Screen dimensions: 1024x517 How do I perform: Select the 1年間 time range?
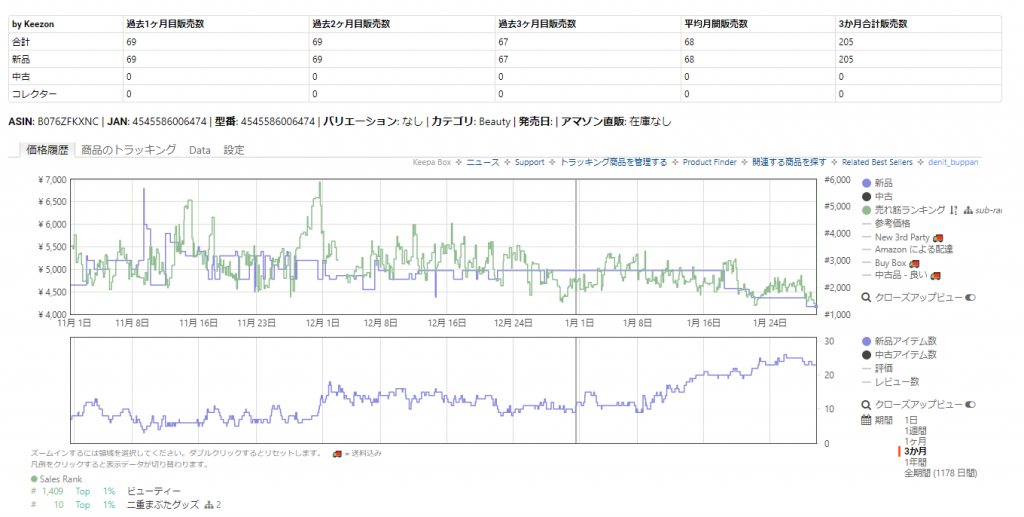916,461
